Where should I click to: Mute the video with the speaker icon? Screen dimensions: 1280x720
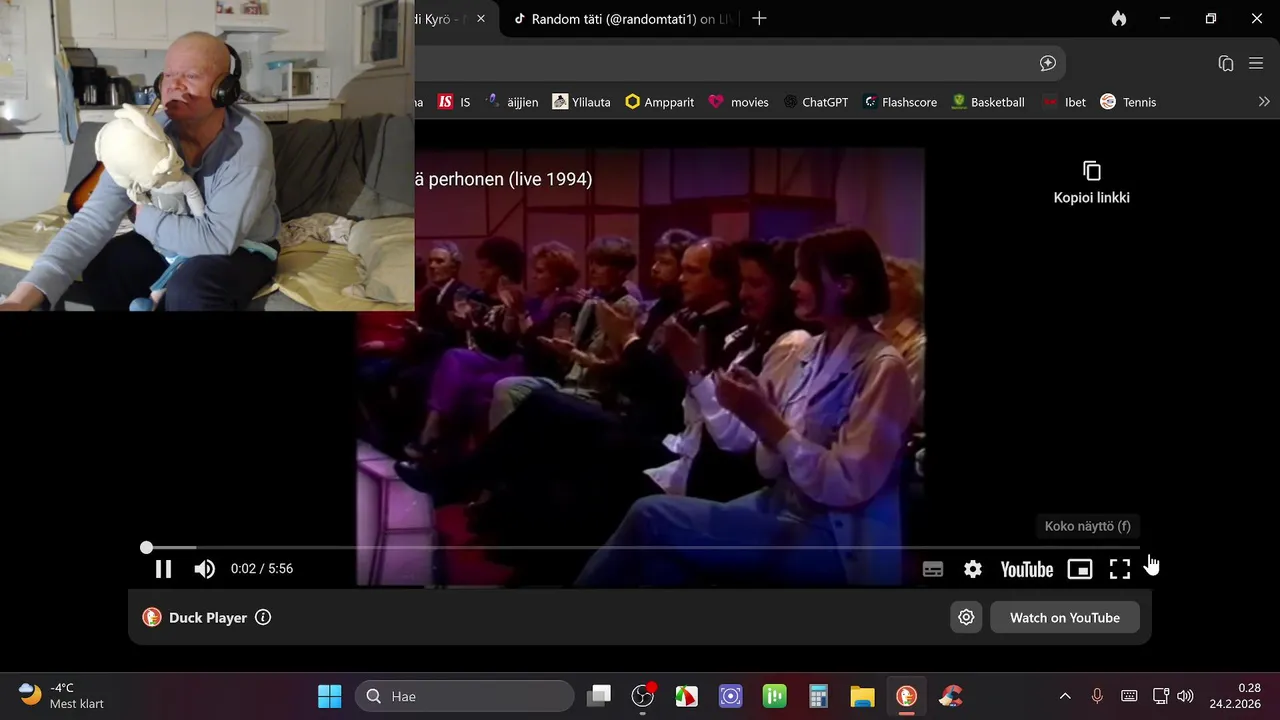click(204, 569)
